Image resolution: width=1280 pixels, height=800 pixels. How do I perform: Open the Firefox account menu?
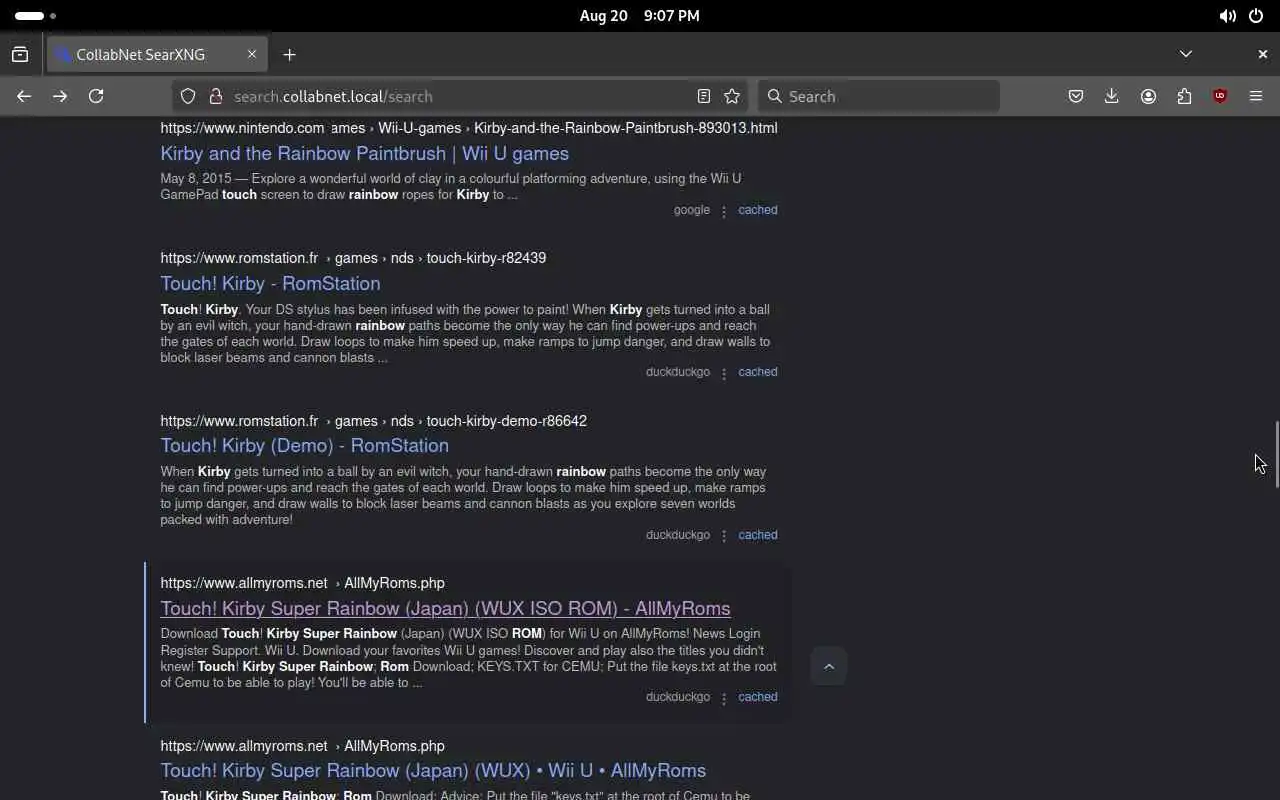tap(1148, 96)
